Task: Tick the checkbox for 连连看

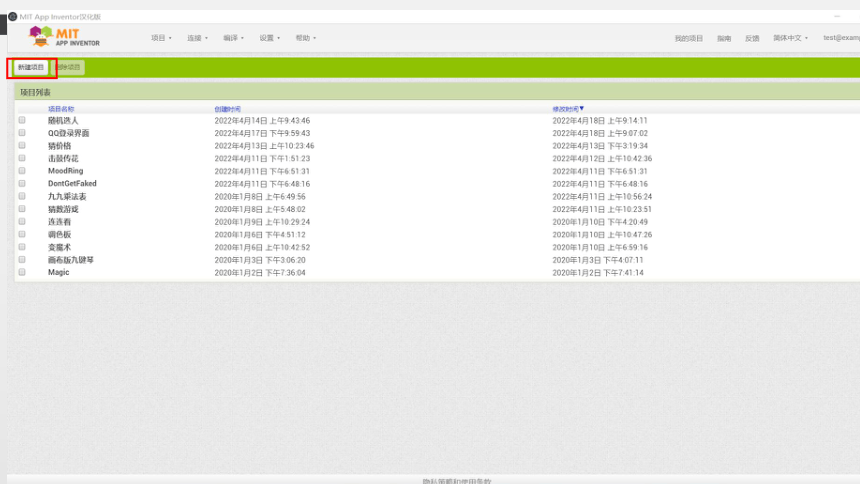Action: [22, 221]
